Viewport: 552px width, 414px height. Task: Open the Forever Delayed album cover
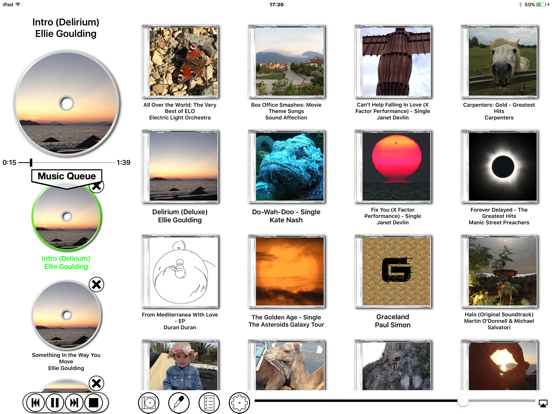(x=500, y=167)
